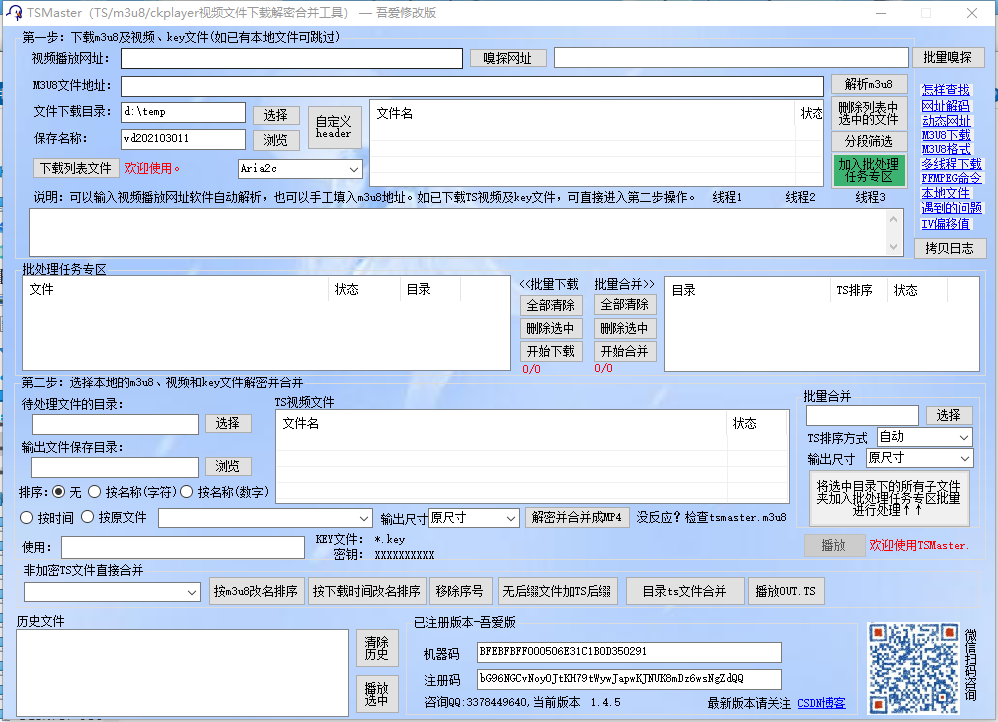Start batch sniffing with 批量嗅探
Viewport: 998px width, 722px height.
point(948,57)
